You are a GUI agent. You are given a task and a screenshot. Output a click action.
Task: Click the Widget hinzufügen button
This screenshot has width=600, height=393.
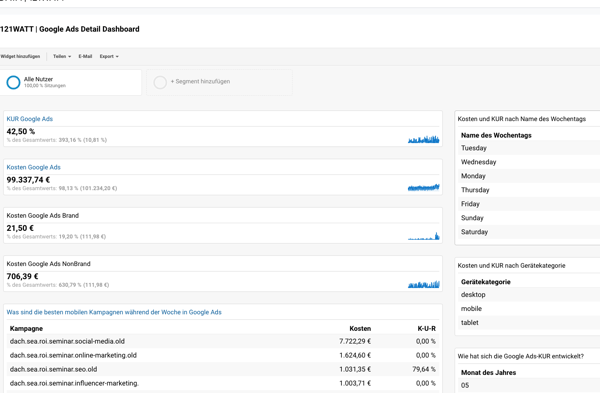(20, 56)
